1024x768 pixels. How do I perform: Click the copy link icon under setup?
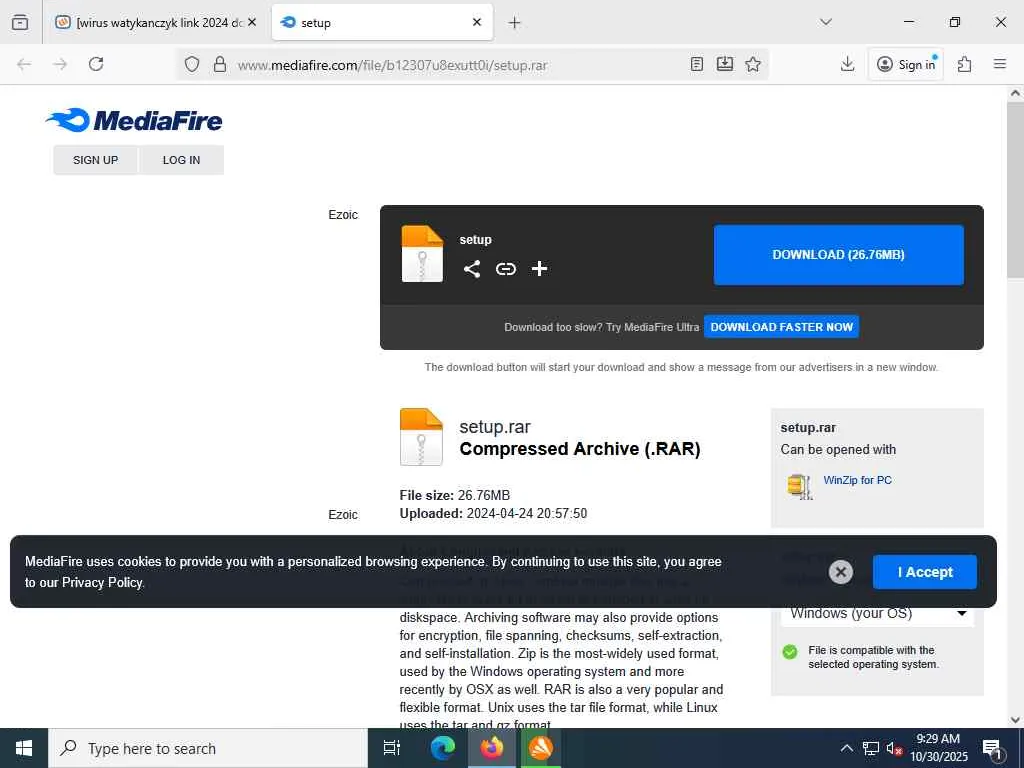click(x=505, y=269)
